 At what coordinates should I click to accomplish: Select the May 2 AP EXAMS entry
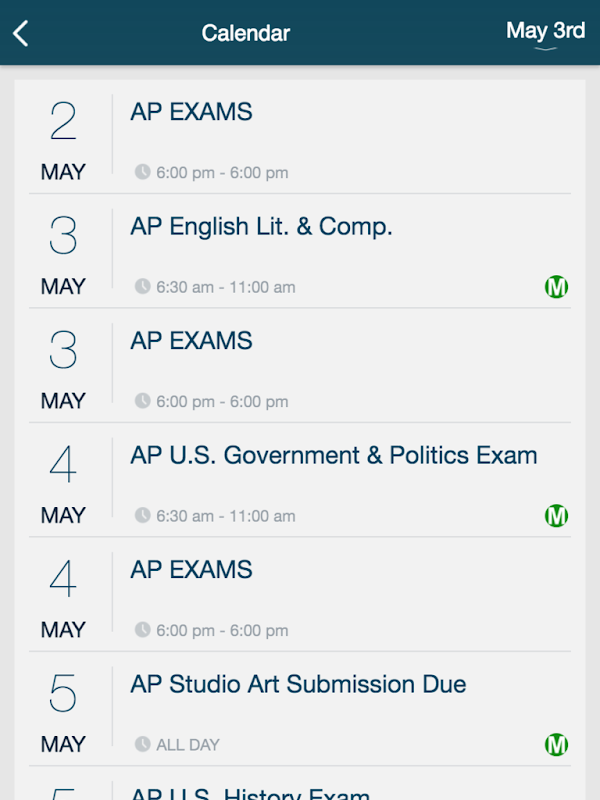[191, 112]
